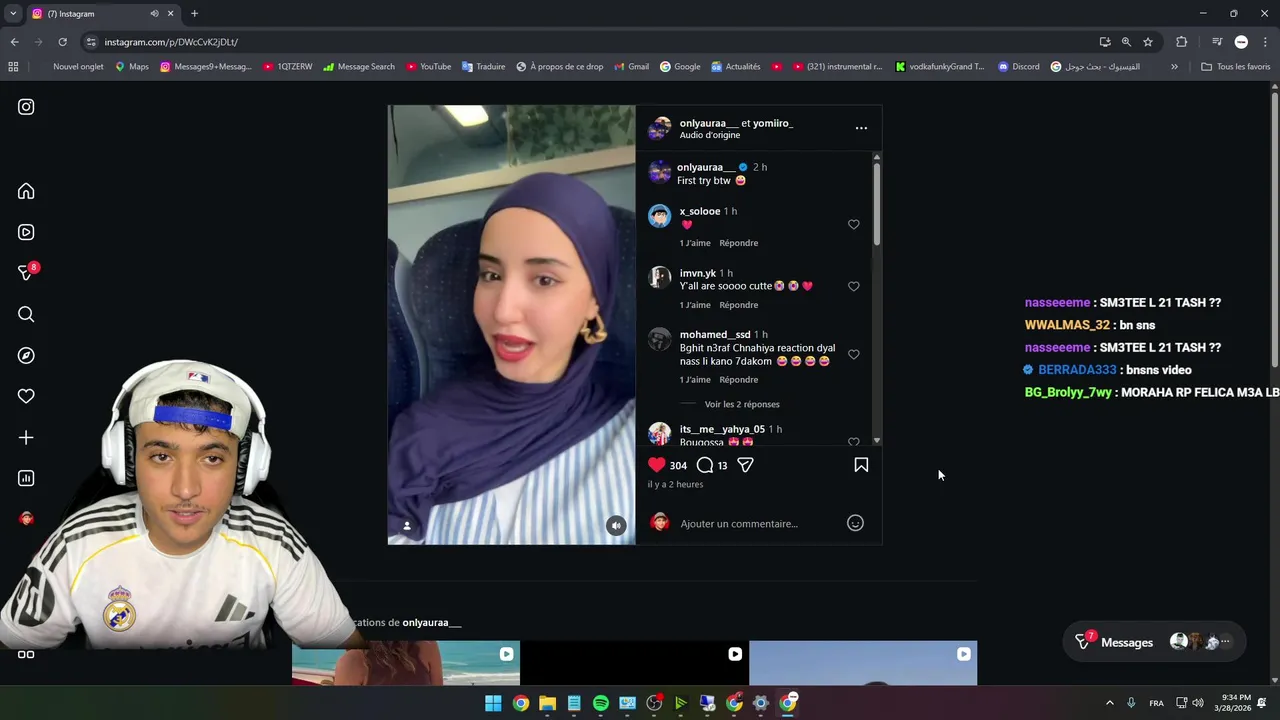This screenshot has height=720, width=1280.
Task: Click the 304 likes count
Action: click(x=678, y=466)
